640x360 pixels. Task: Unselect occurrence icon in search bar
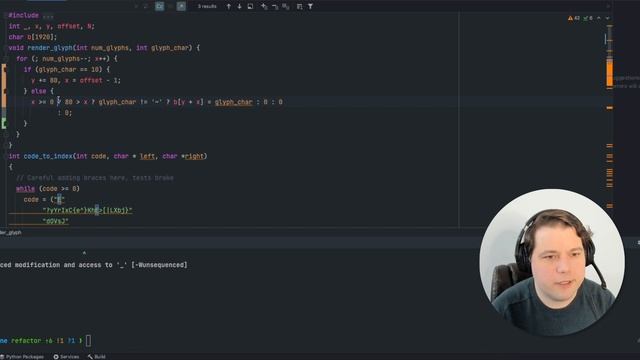275,7
